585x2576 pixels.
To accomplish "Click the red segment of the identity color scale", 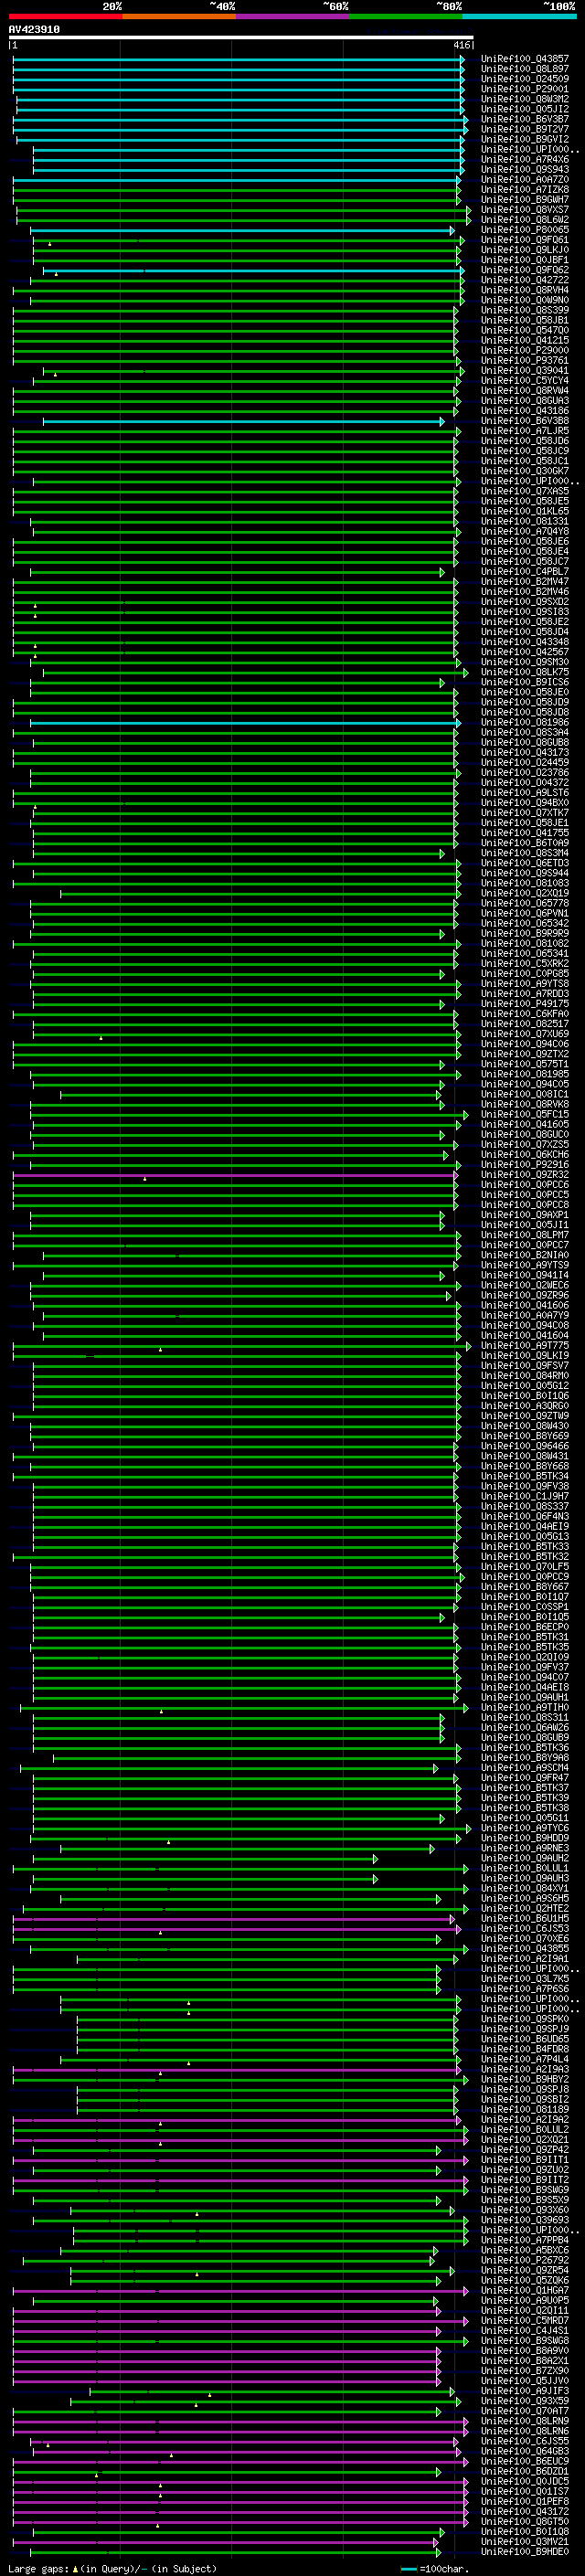I will point(65,17).
